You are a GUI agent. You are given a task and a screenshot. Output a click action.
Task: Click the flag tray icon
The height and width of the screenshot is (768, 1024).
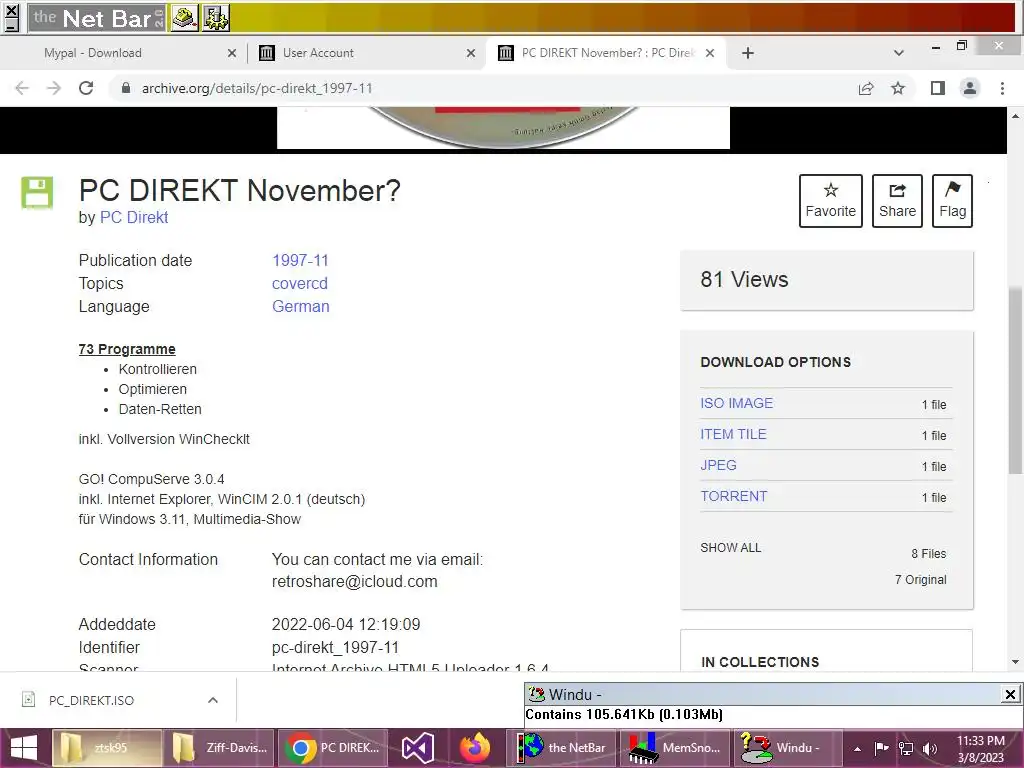[x=882, y=749]
